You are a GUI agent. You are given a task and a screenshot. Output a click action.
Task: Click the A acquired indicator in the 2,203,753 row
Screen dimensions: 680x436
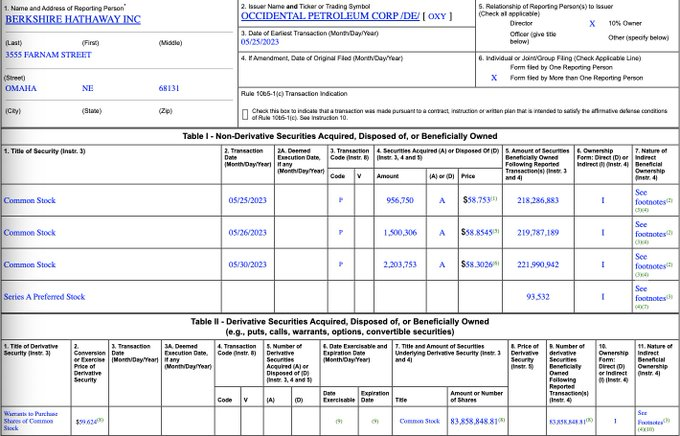point(442,265)
